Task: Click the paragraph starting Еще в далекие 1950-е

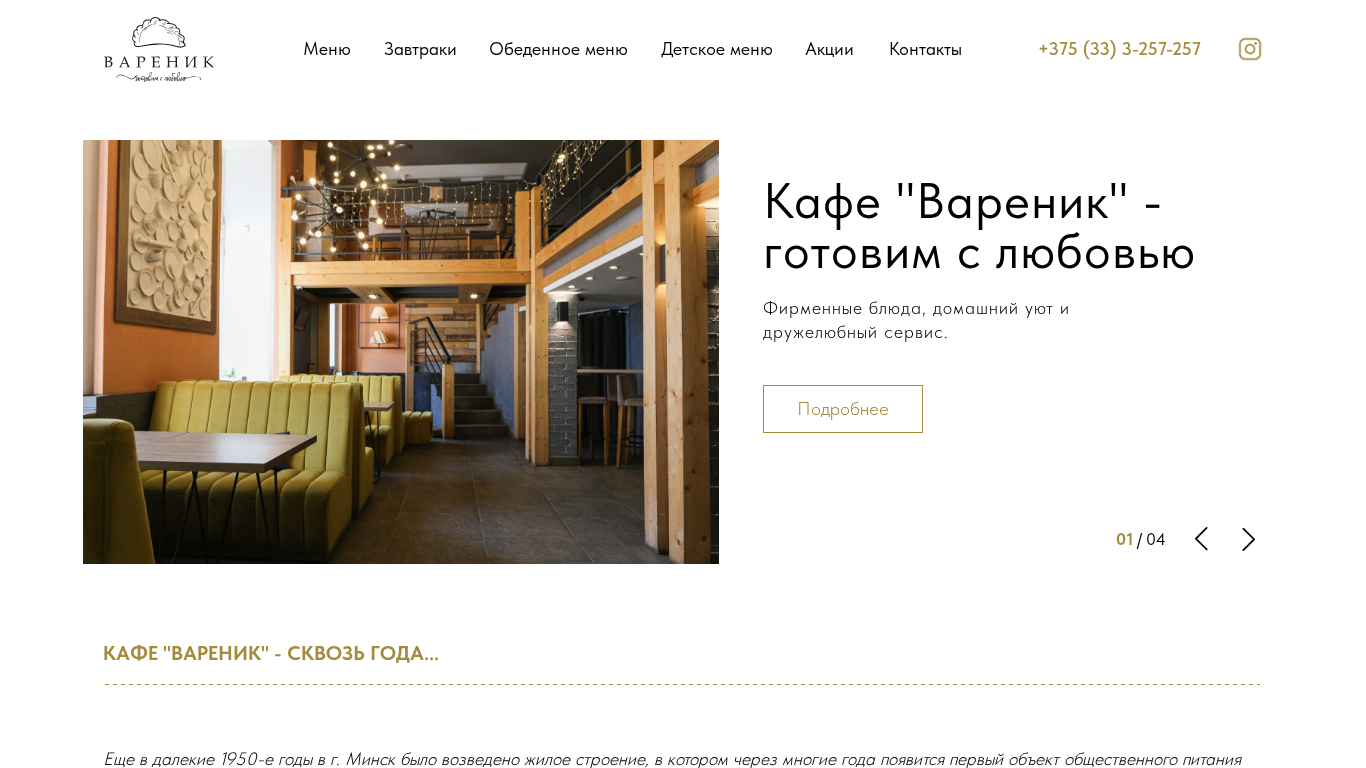Action: coord(672,759)
